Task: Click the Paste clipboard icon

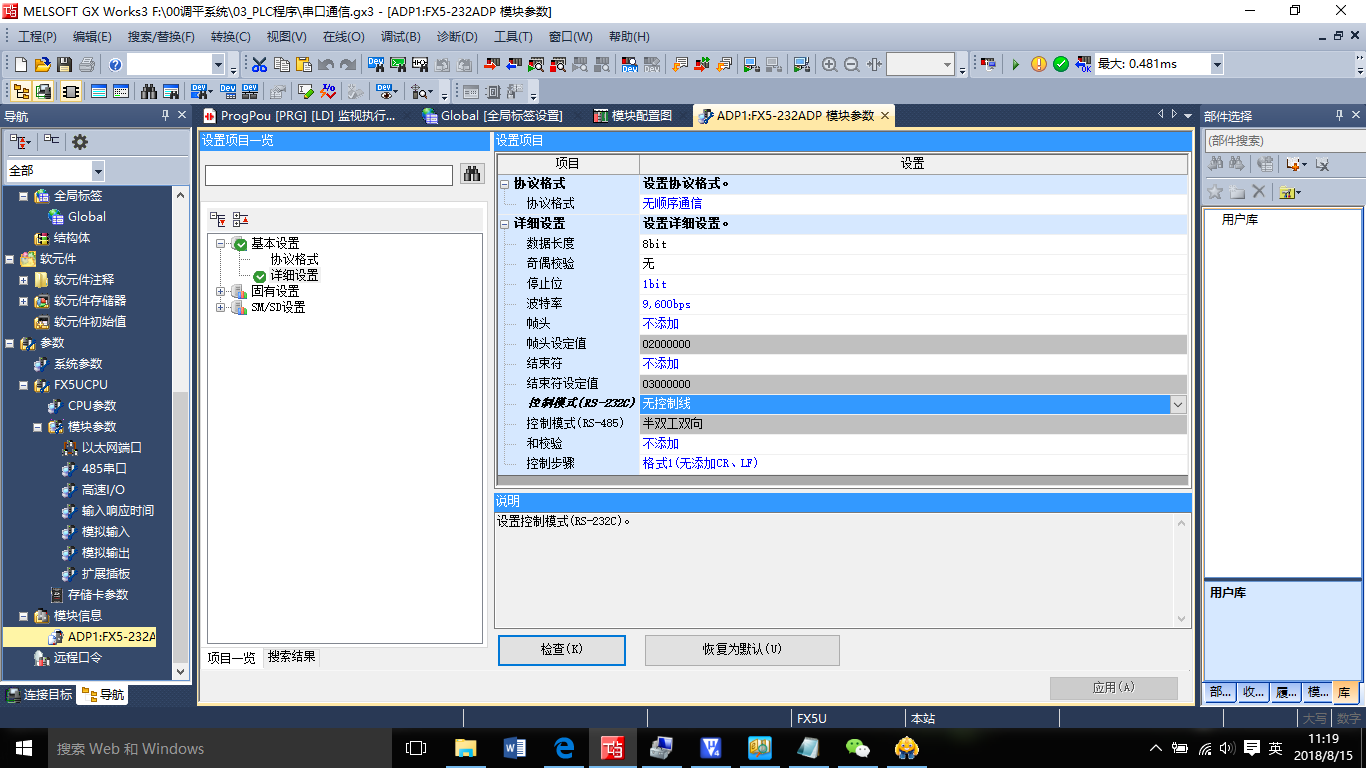Action: click(303, 65)
